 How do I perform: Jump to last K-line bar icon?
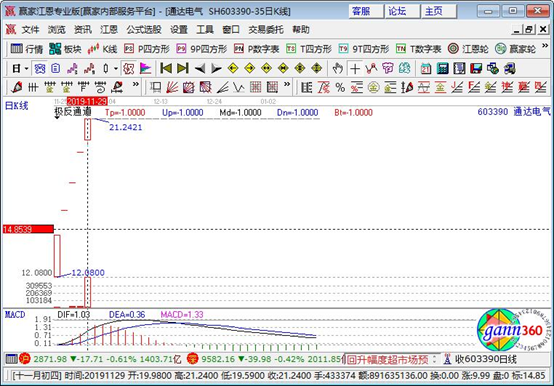pos(183,68)
